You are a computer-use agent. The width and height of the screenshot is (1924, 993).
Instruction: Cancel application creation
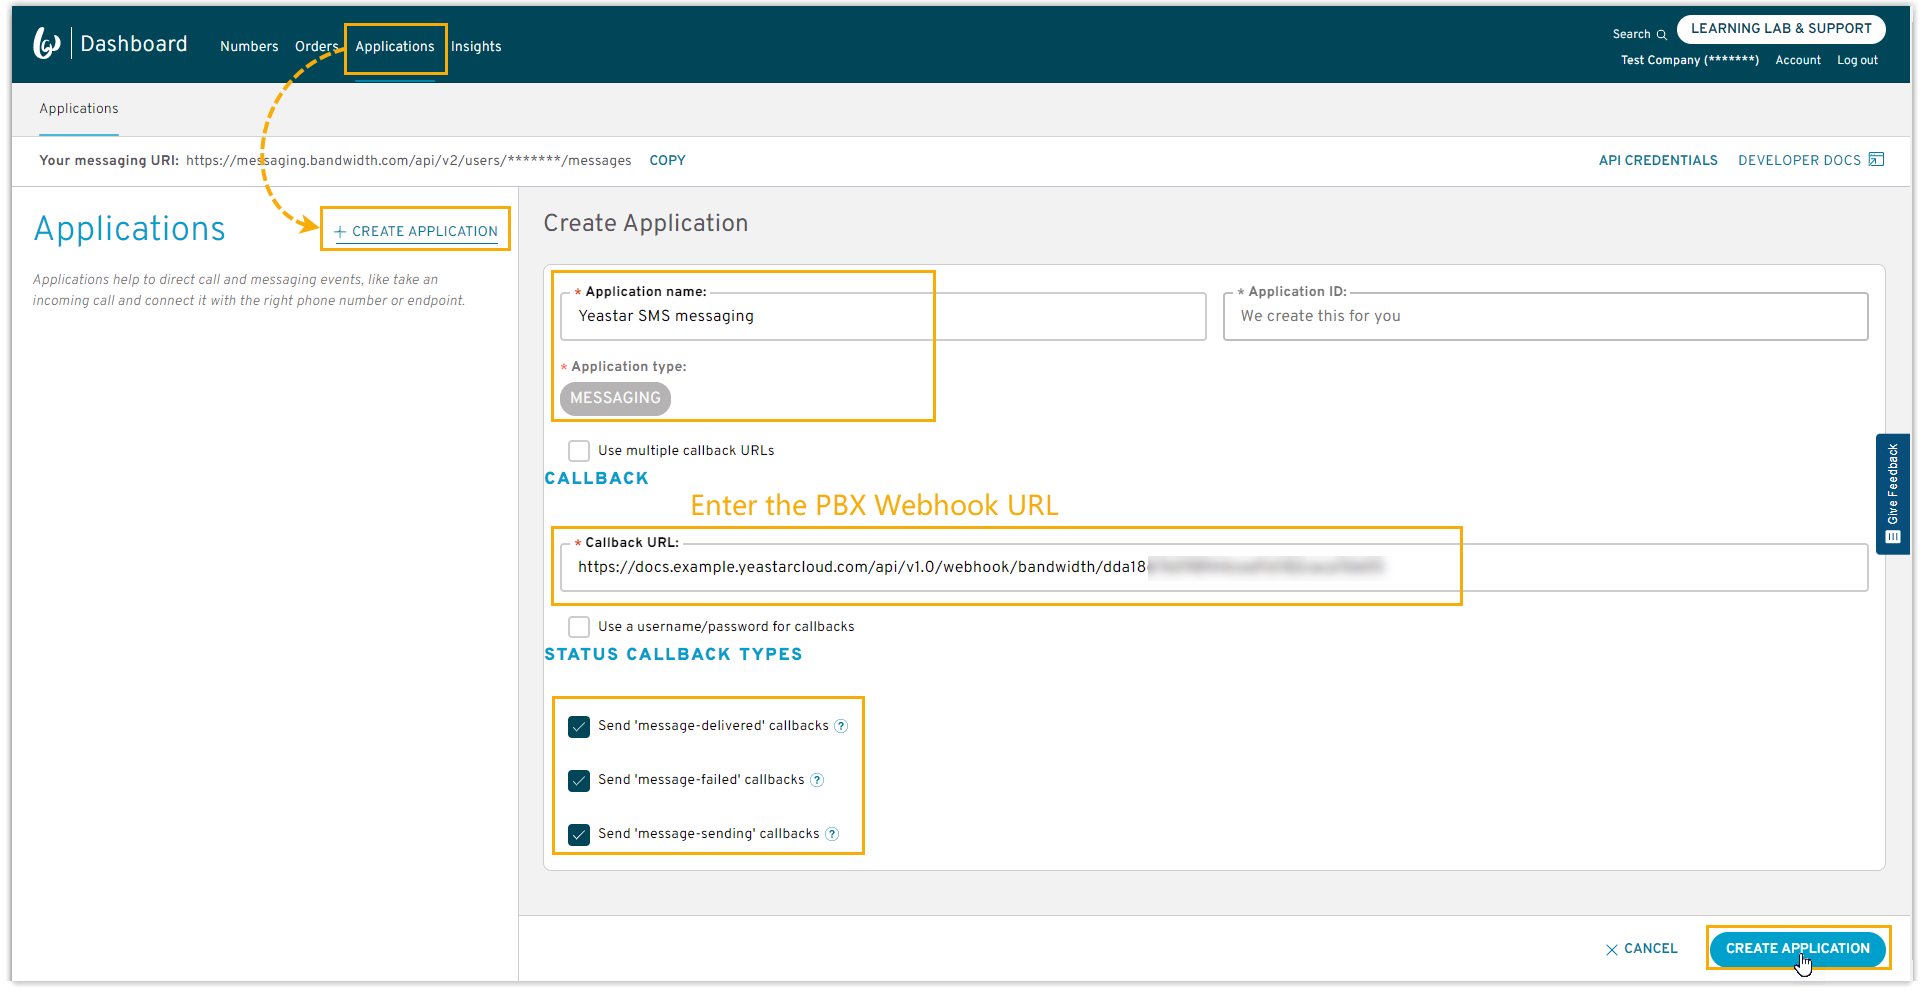coord(1641,949)
